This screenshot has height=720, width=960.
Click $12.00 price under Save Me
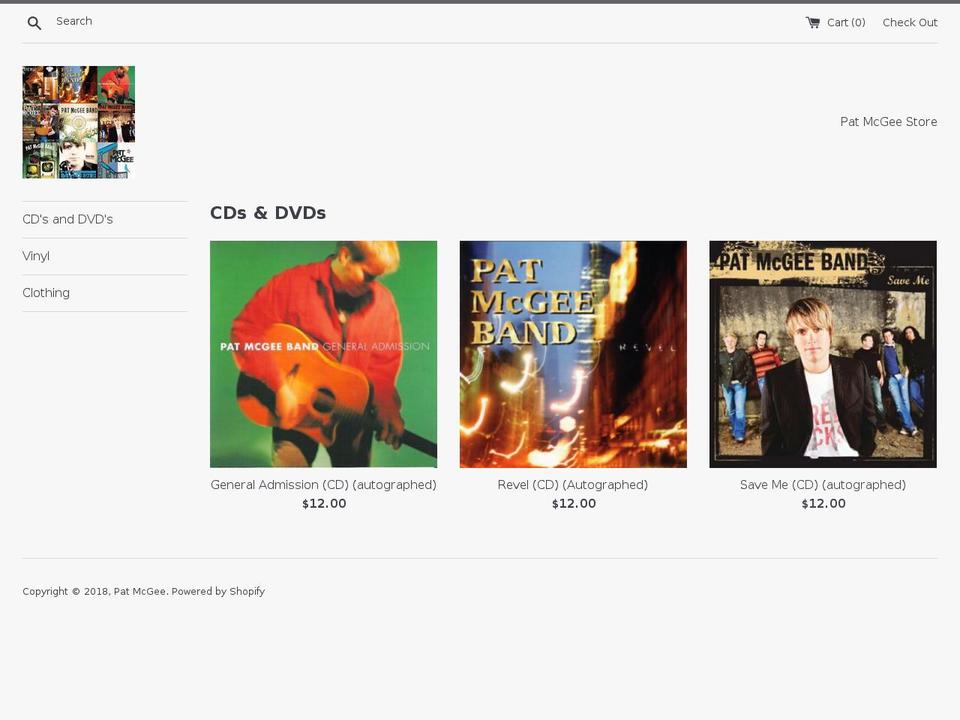823,503
